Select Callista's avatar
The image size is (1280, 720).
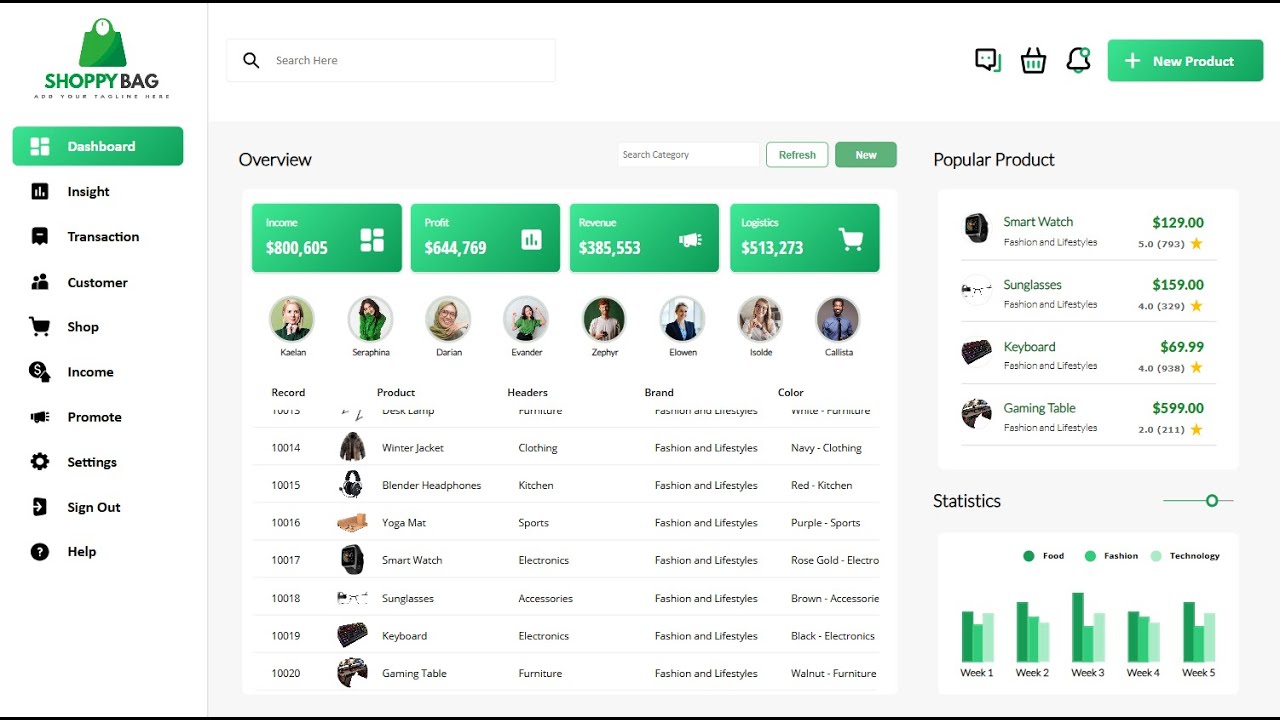pyautogui.click(x=838, y=319)
